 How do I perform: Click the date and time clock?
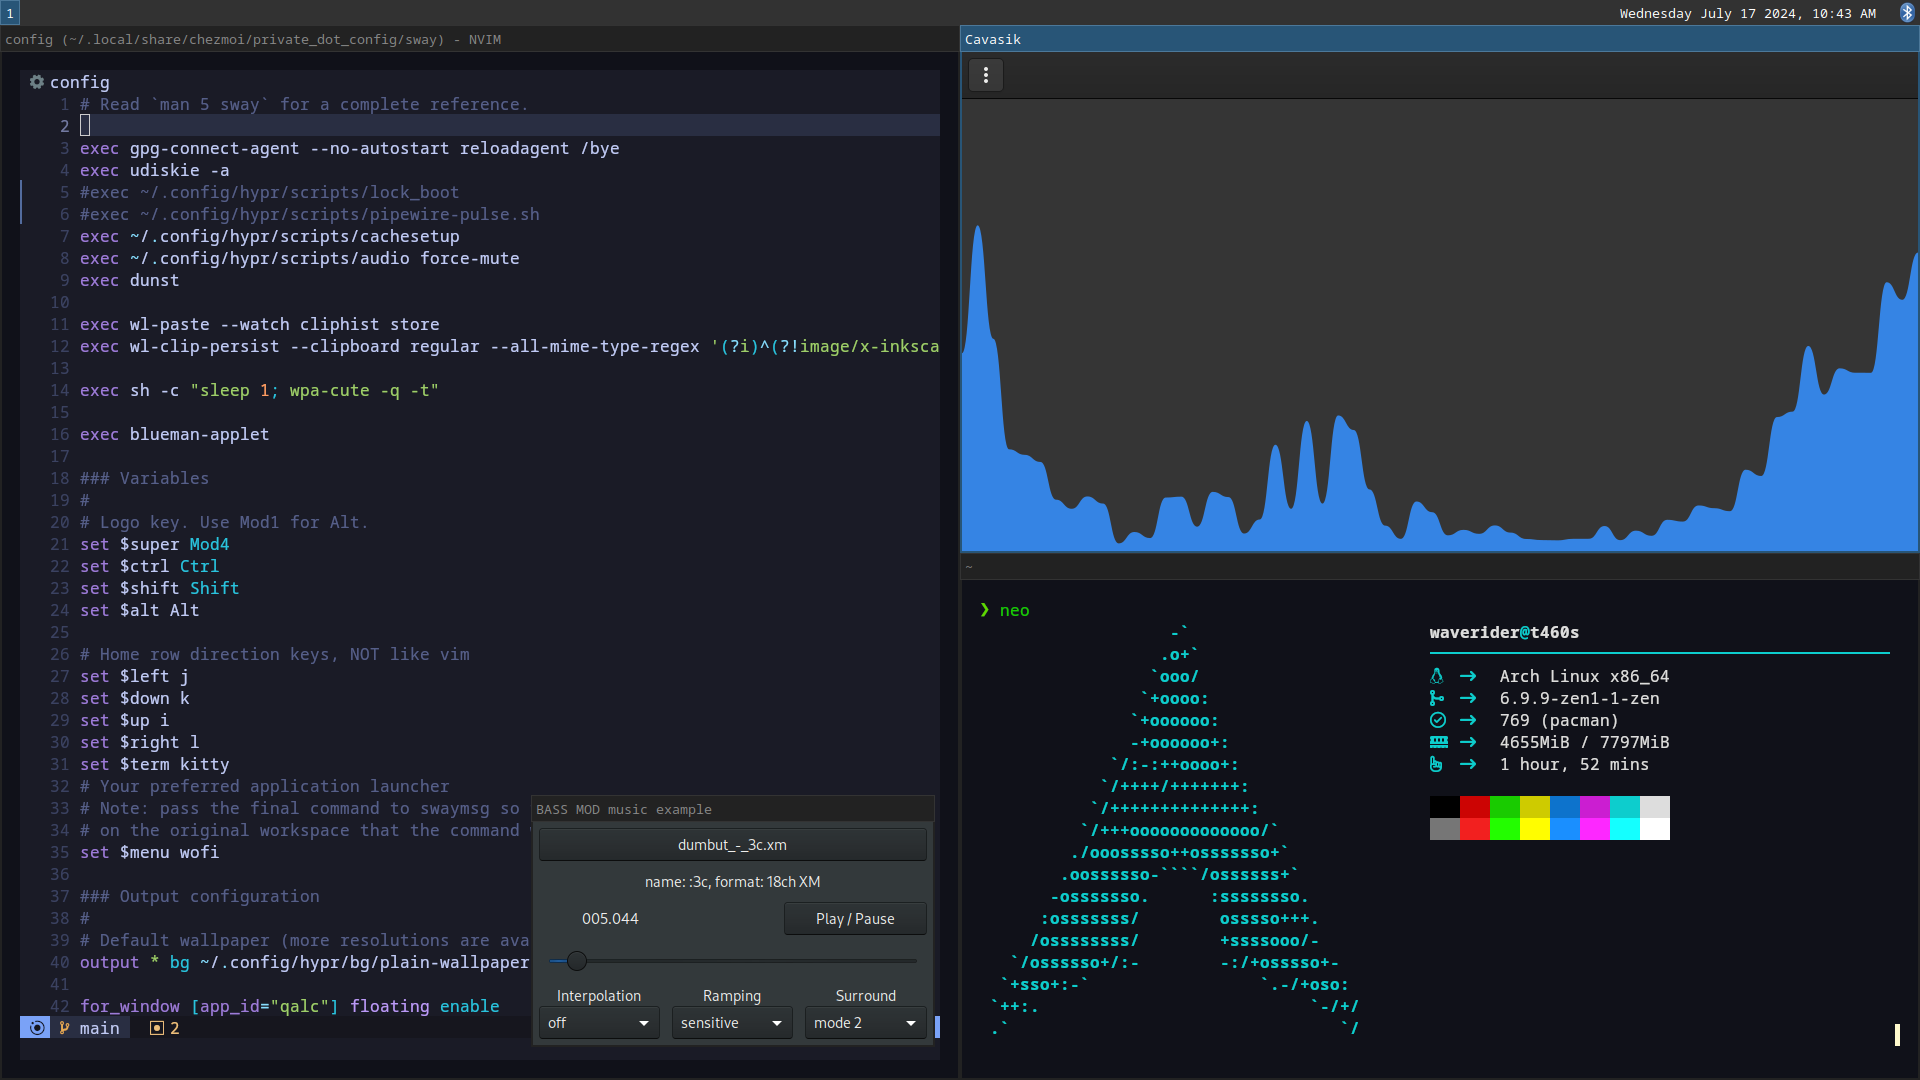[1747, 13]
